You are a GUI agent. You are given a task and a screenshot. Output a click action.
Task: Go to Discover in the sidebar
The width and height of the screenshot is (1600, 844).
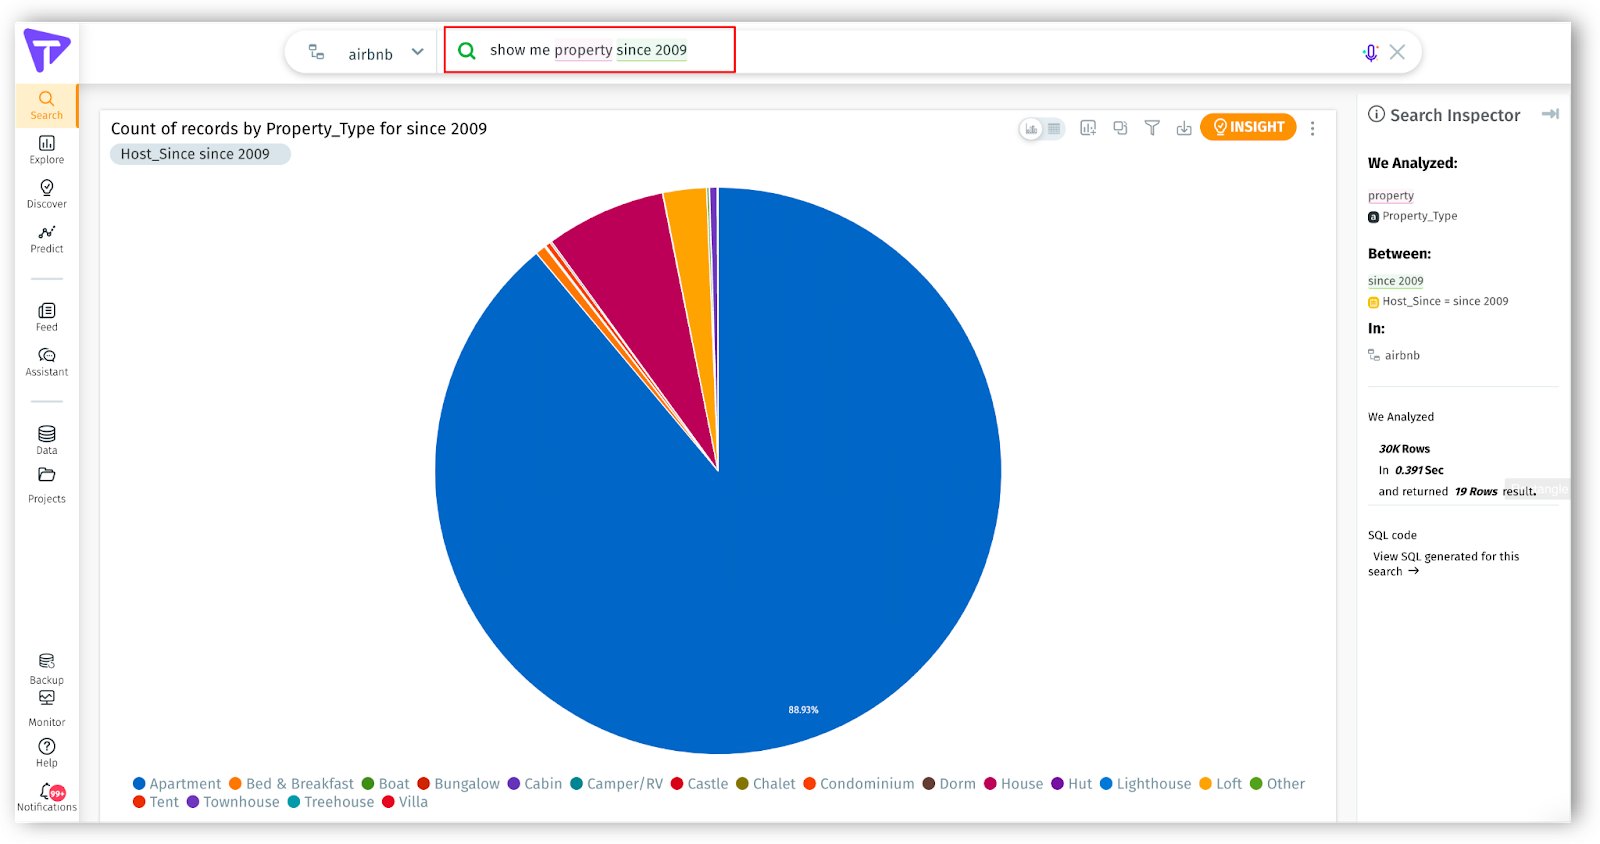[46, 194]
